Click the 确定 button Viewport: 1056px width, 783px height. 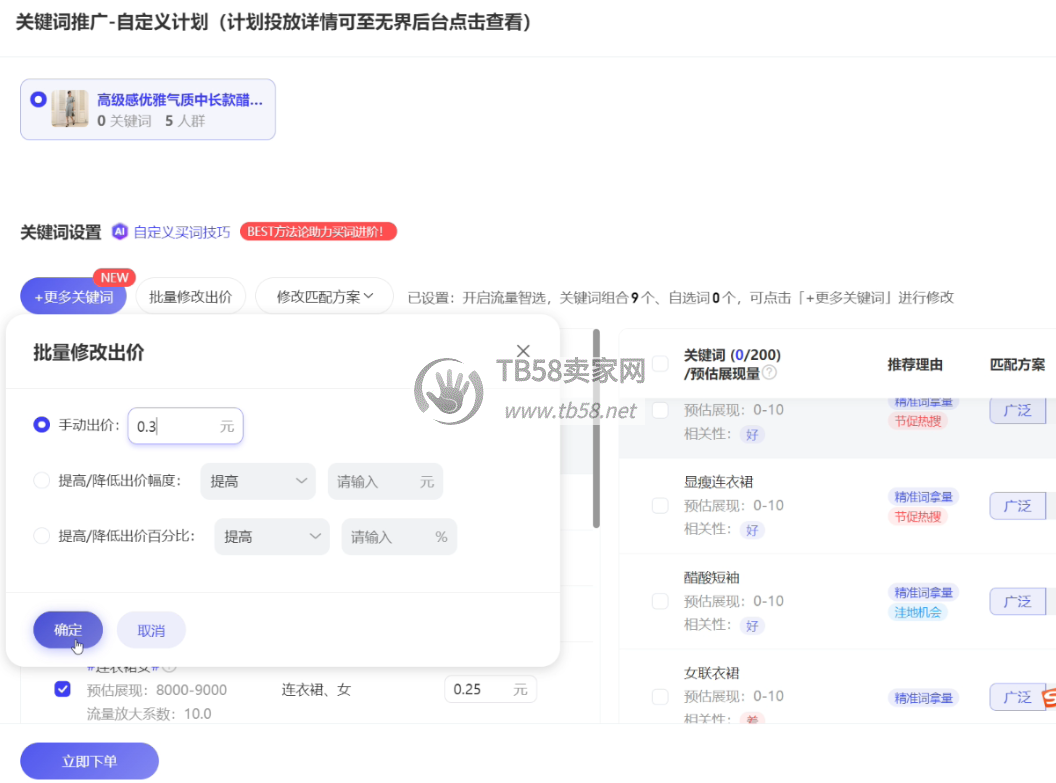click(68, 630)
